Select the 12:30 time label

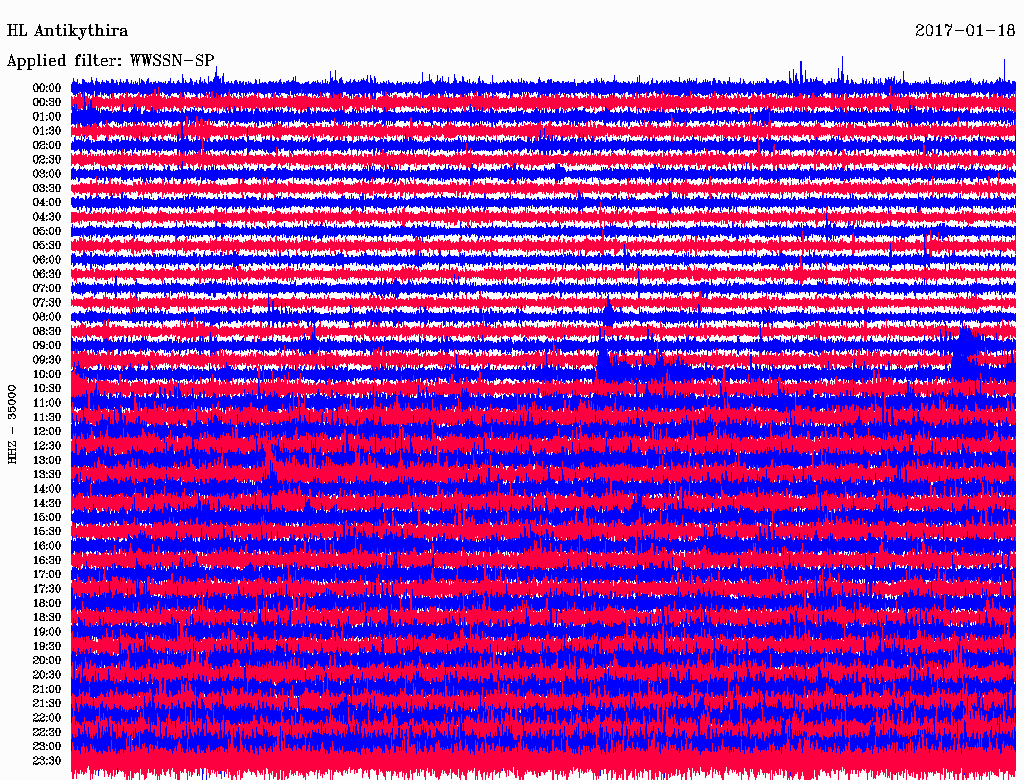click(x=47, y=446)
